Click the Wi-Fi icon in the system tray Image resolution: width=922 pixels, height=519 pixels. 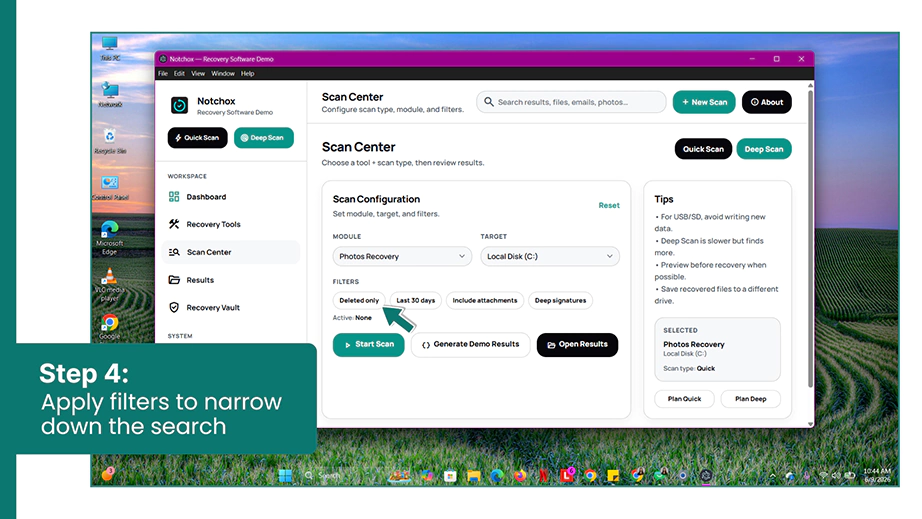[823, 476]
